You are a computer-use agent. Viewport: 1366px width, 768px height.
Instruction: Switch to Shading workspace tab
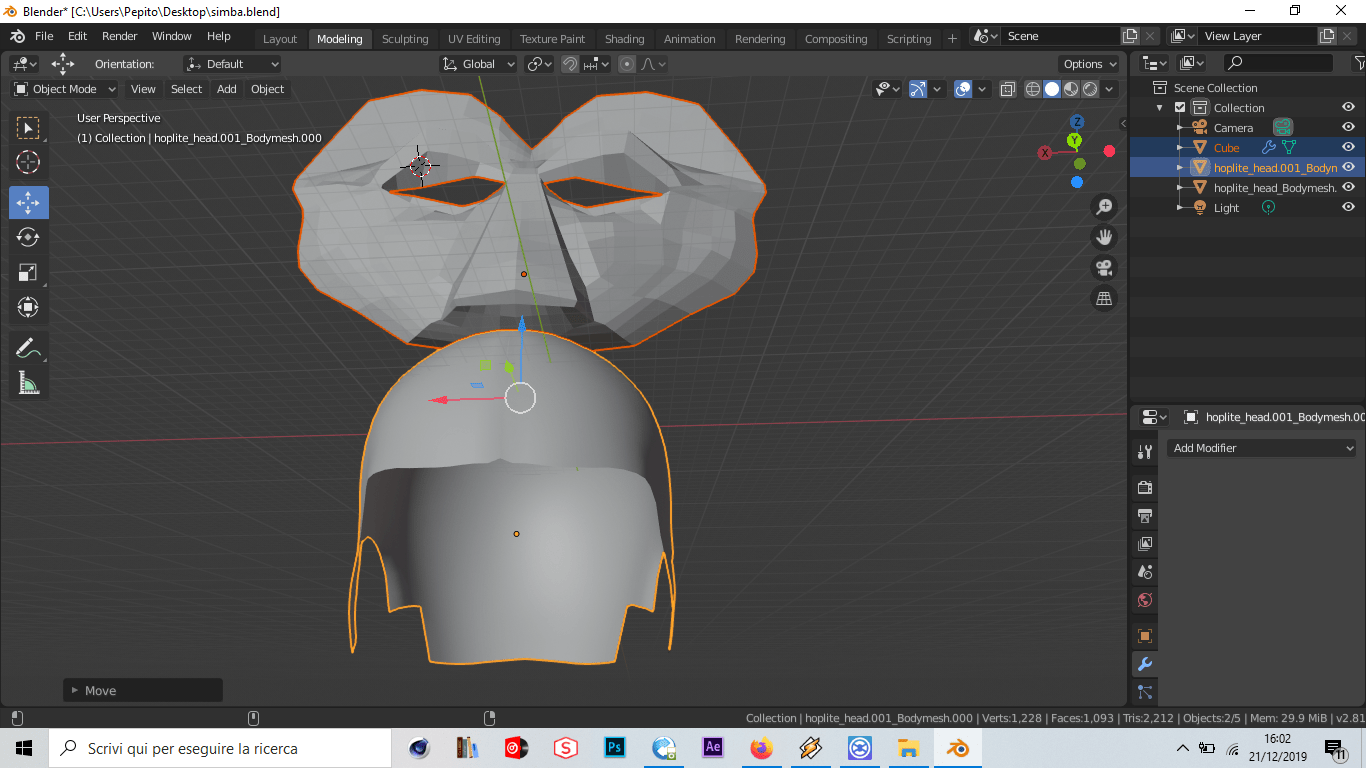coord(624,39)
